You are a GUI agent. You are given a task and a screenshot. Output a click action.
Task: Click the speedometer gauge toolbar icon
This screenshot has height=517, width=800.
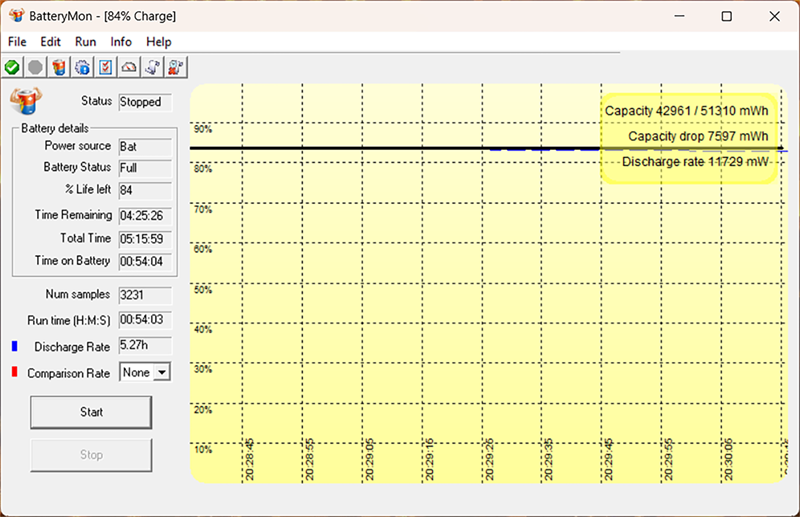130,67
